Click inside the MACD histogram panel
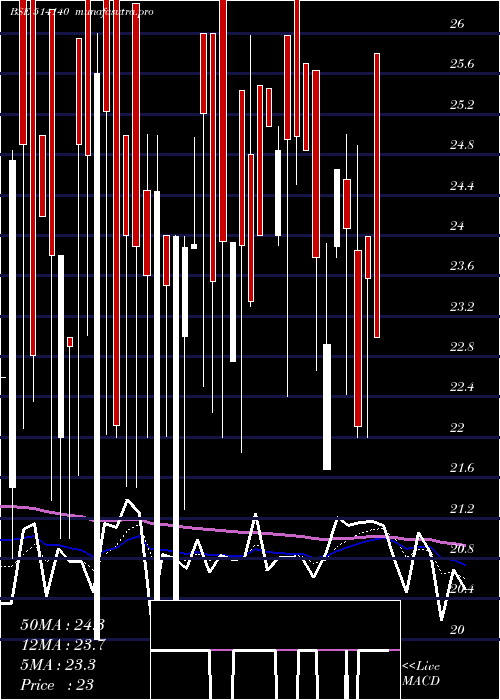This screenshot has height=700, width=500. [275, 650]
